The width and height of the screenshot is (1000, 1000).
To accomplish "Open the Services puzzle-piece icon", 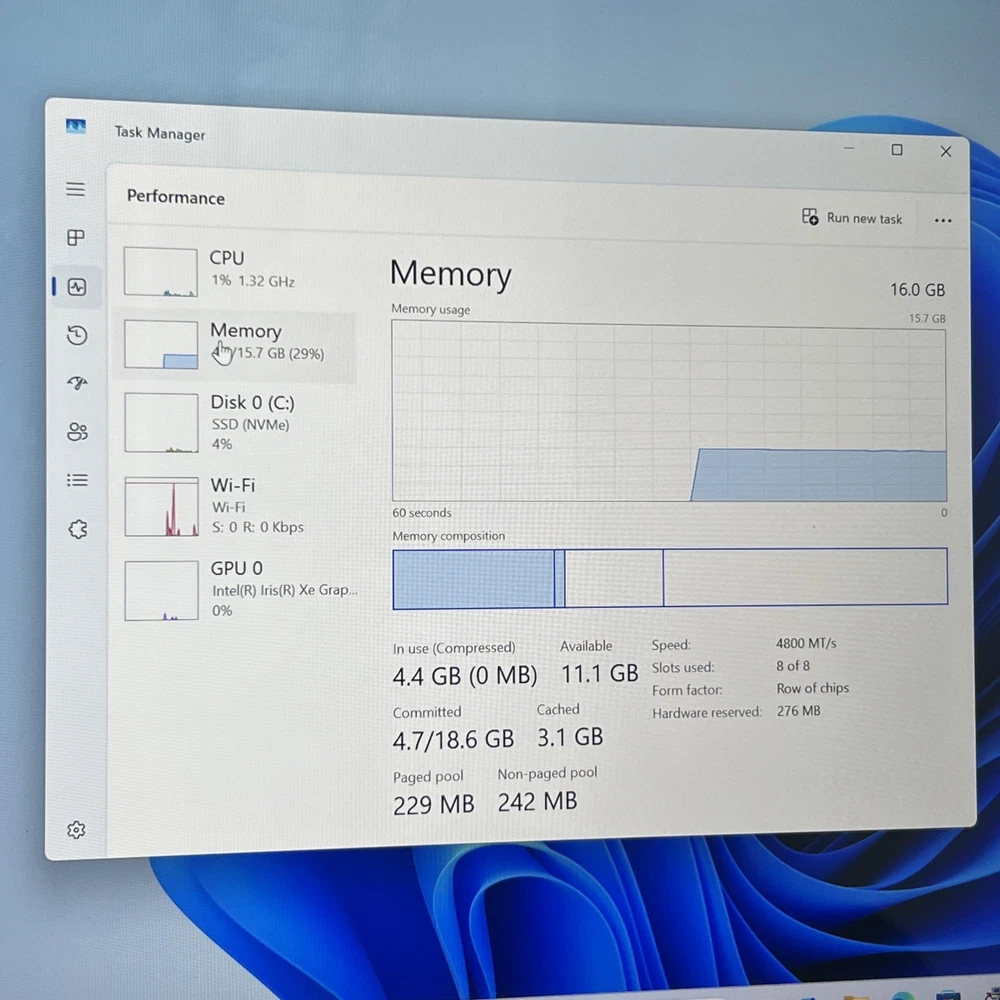I will pyautogui.click(x=77, y=529).
